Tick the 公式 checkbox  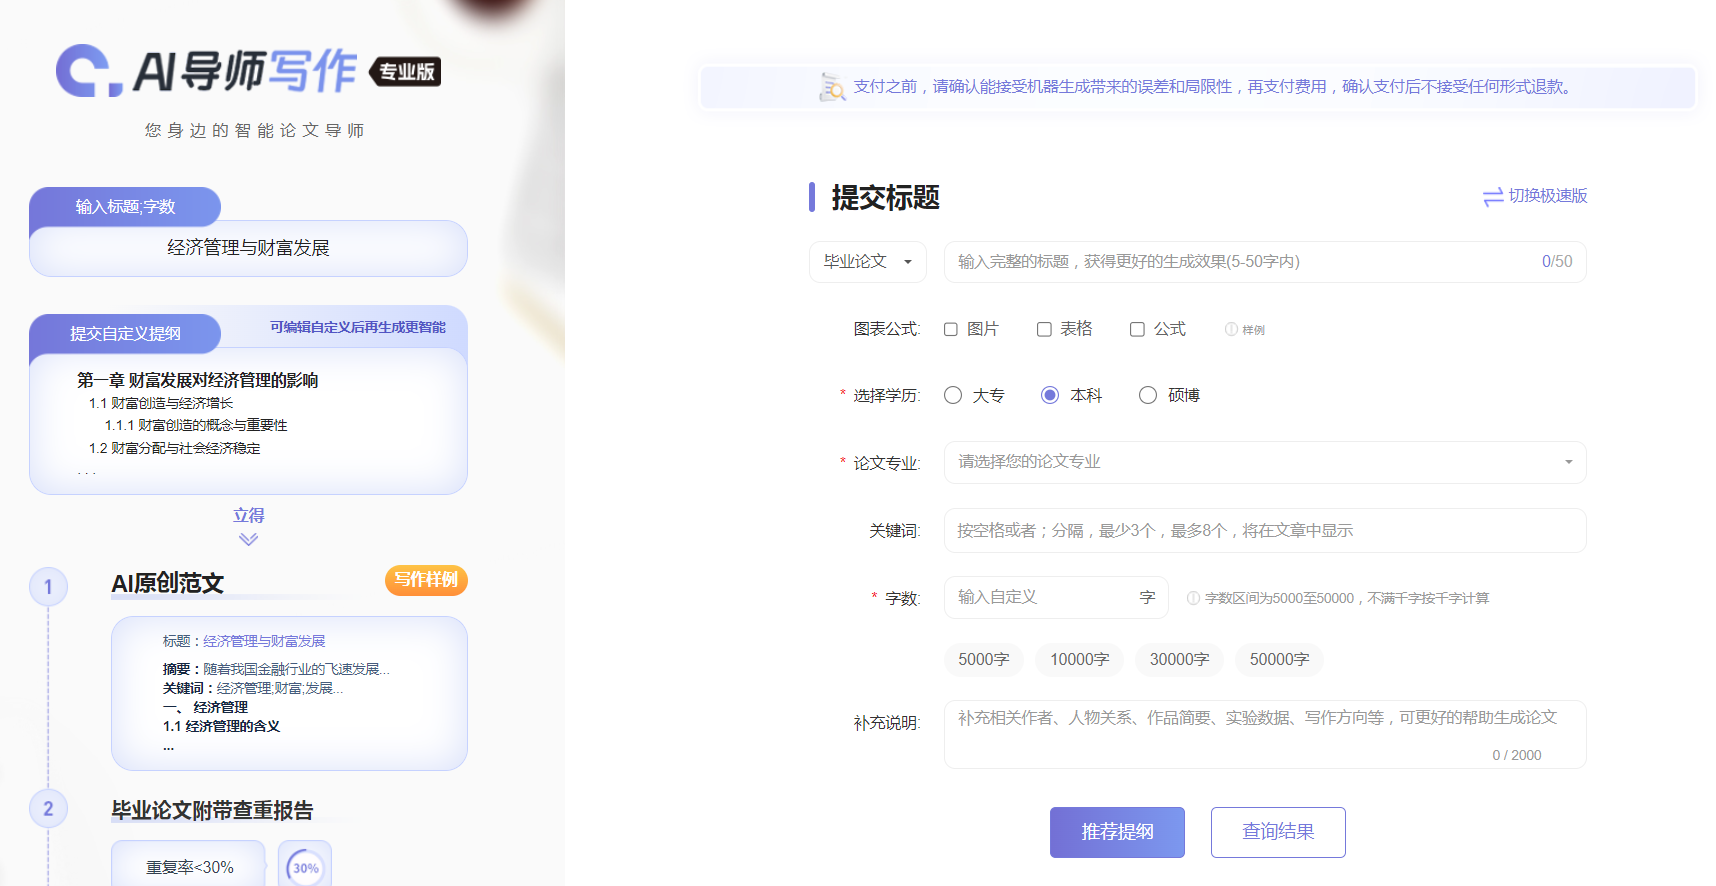tap(1137, 329)
